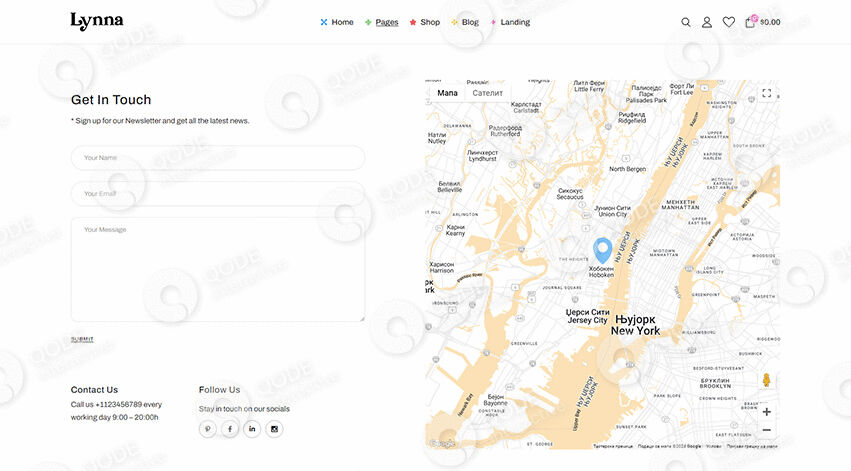This screenshot has width=851, height=471.
Task: Zoom in on the map
Action: click(766, 411)
